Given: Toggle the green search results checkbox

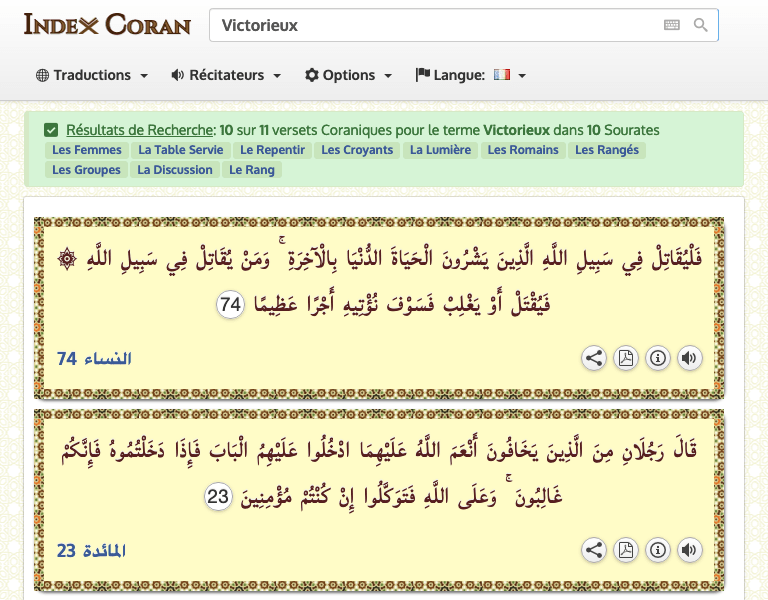Looking at the screenshot, I should 51,130.
